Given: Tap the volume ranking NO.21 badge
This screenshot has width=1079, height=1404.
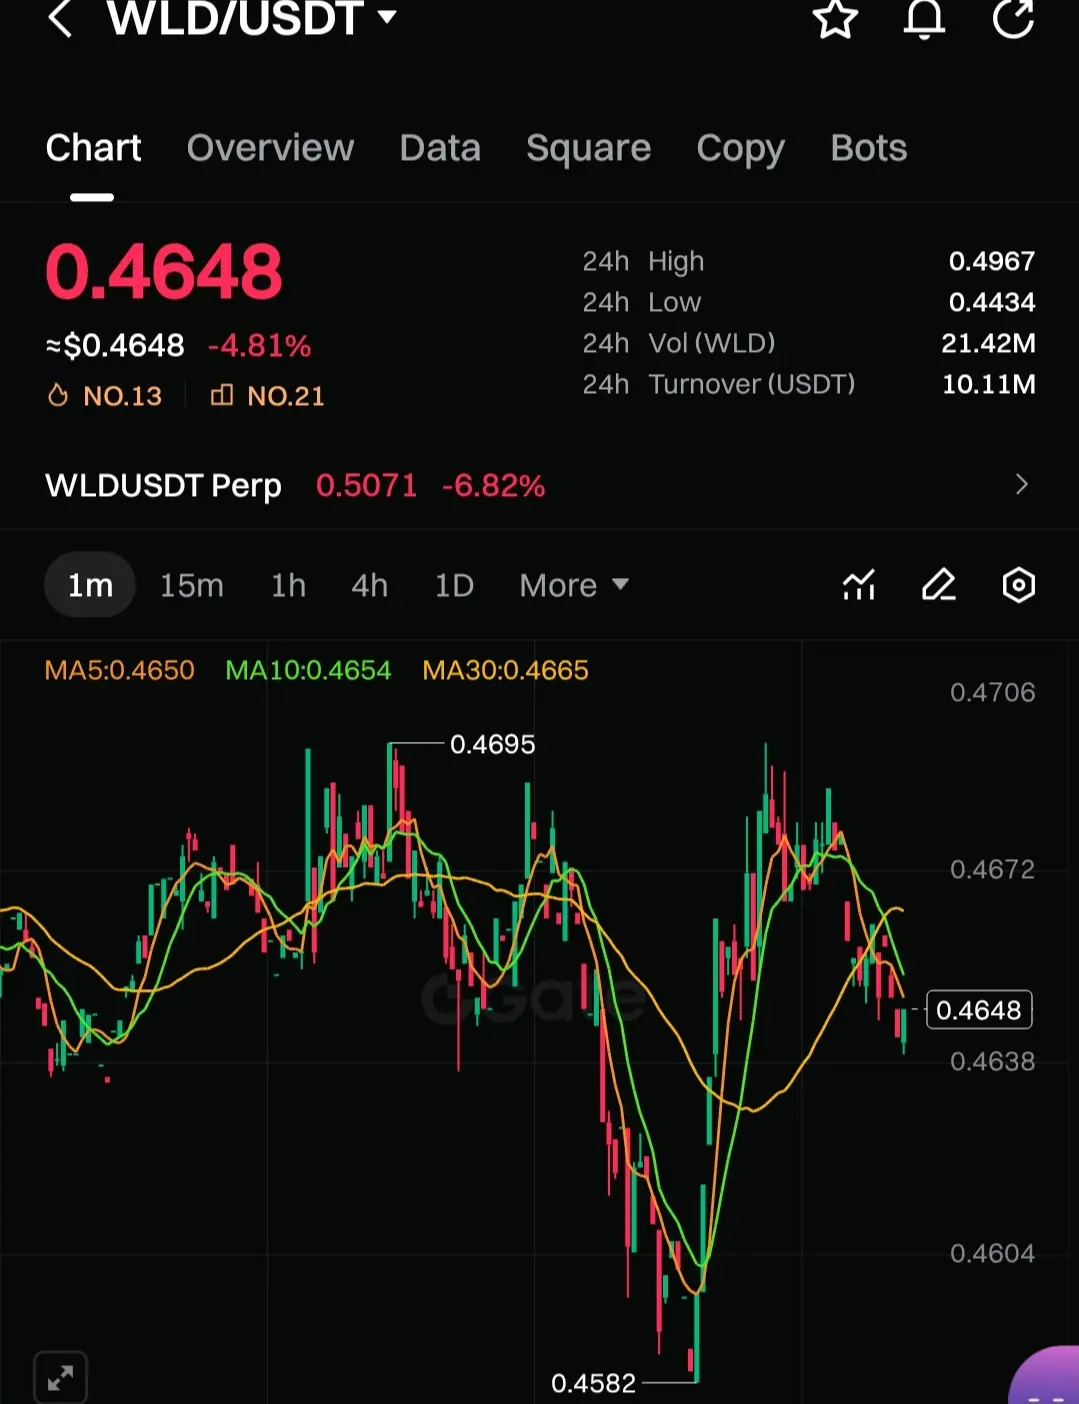Looking at the screenshot, I should (x=267, y=396).
